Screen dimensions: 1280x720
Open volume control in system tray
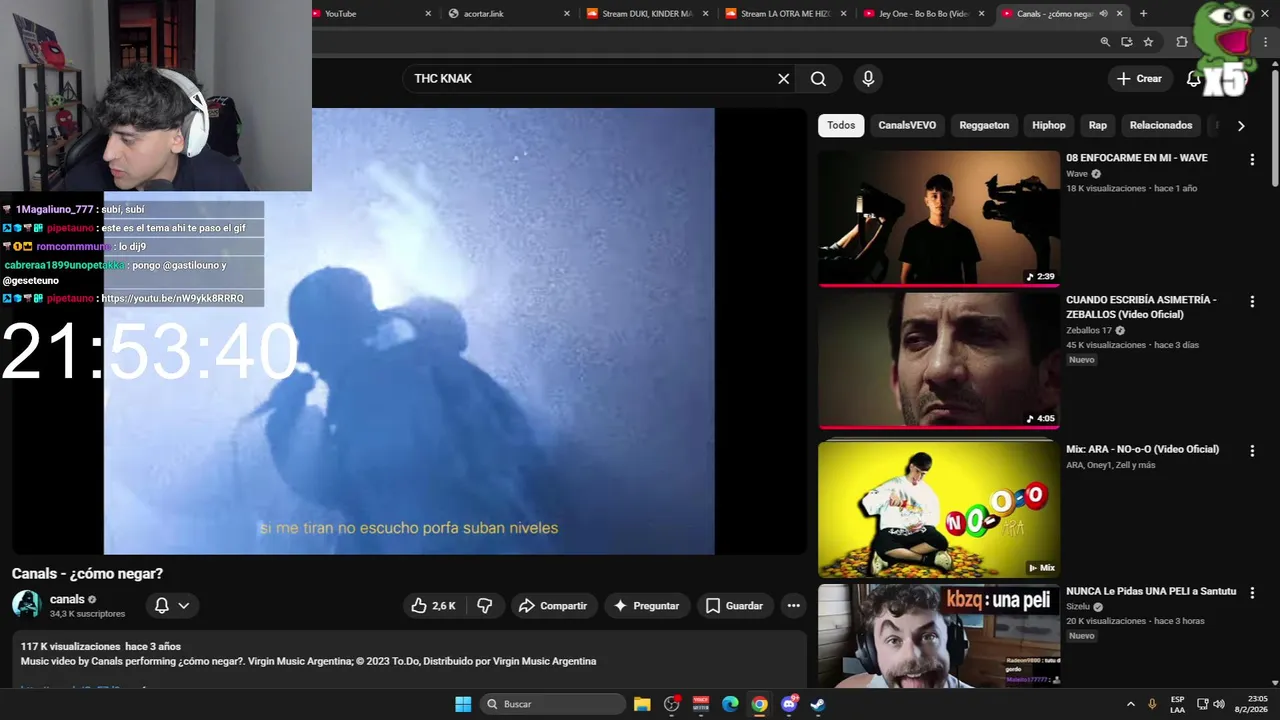1218,704
